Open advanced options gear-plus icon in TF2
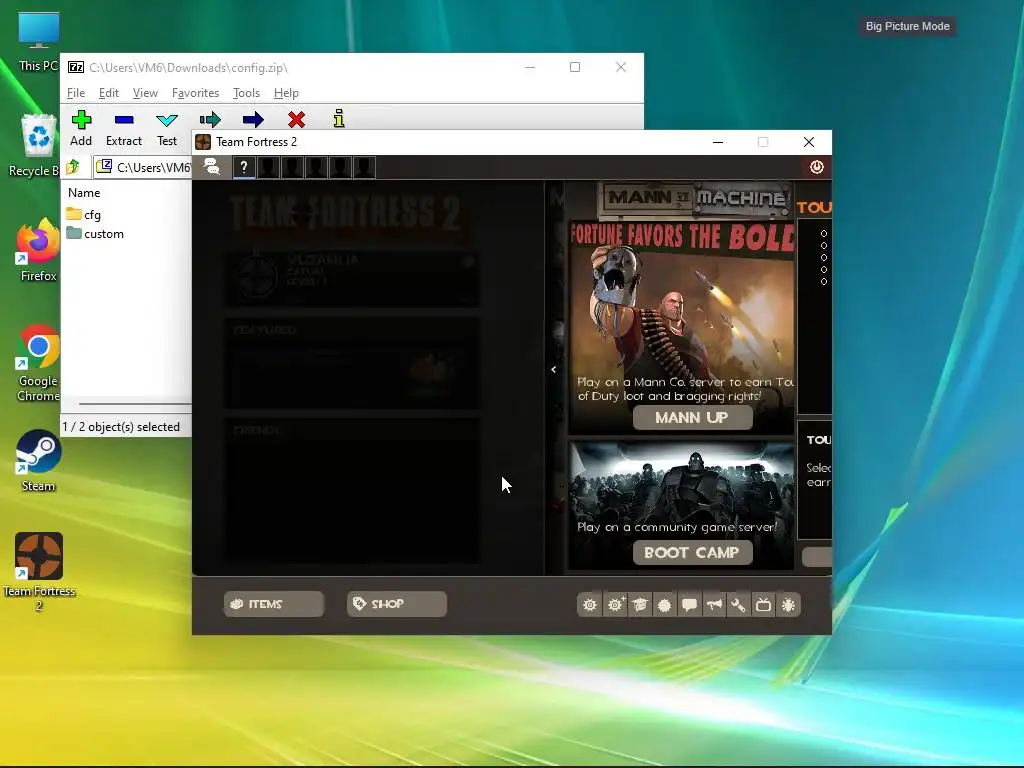Image resolution: width=1024 pixels, height=768 pixels. pos(615,605)
